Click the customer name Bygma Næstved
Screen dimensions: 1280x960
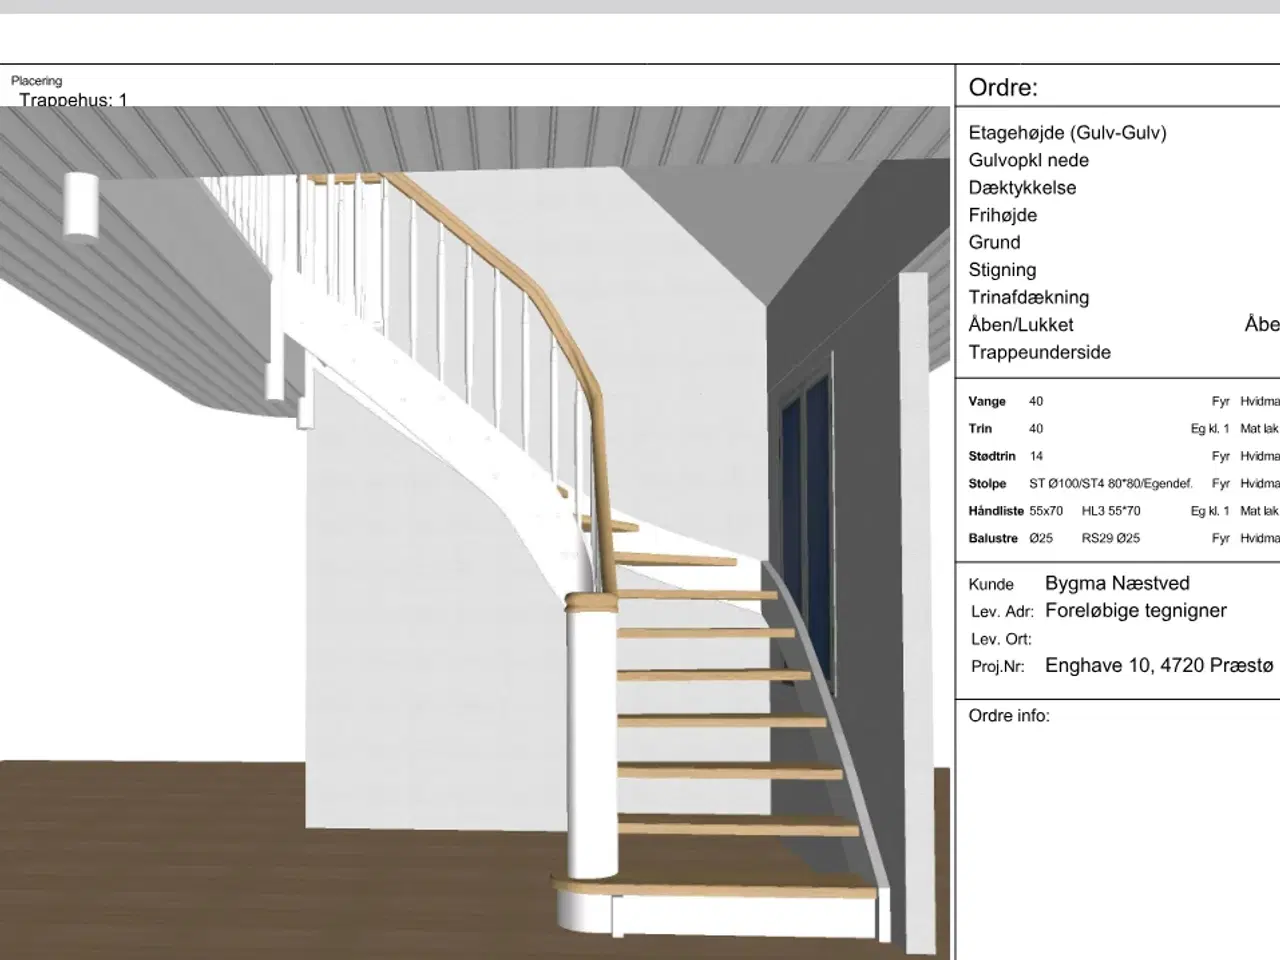(x=1117, y=583)
